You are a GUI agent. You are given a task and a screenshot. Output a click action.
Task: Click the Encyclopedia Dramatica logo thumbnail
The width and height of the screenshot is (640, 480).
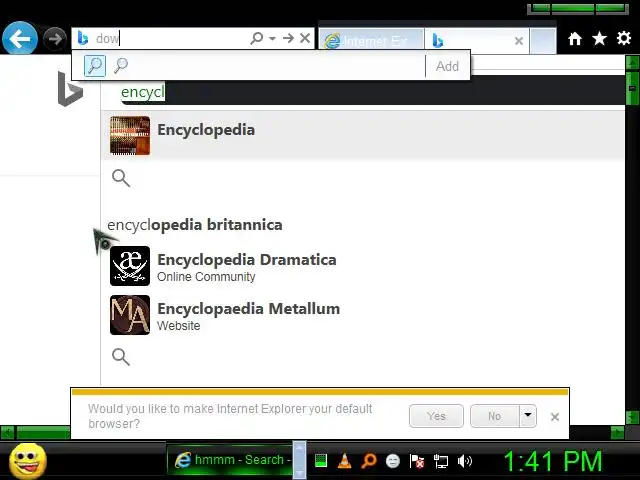click(130, 266)
